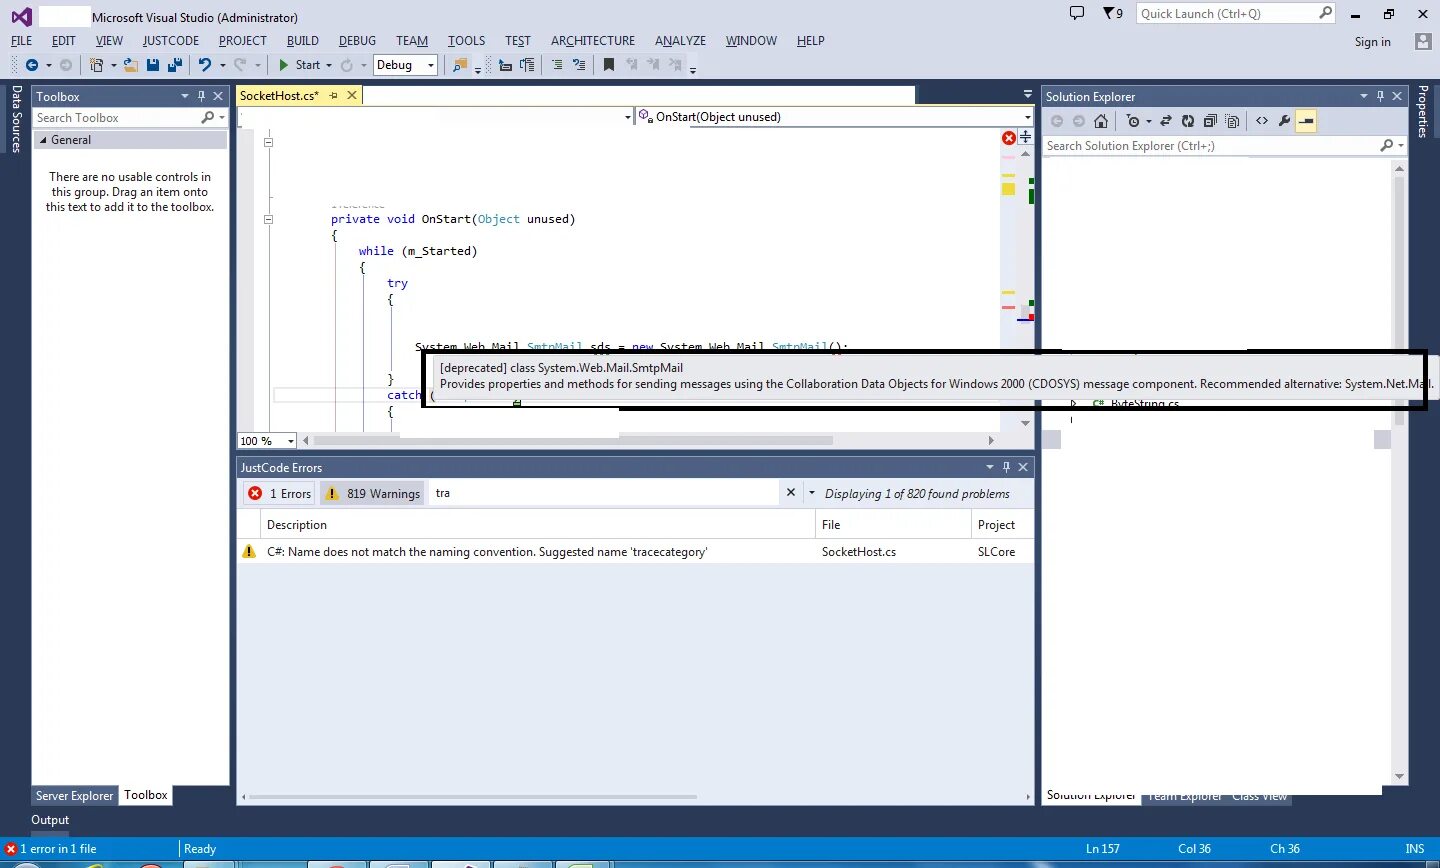Viewport: 1440px width, 868px height.
Task: Toggle the 1 Errors filter
Action: (x=281, y=493)
